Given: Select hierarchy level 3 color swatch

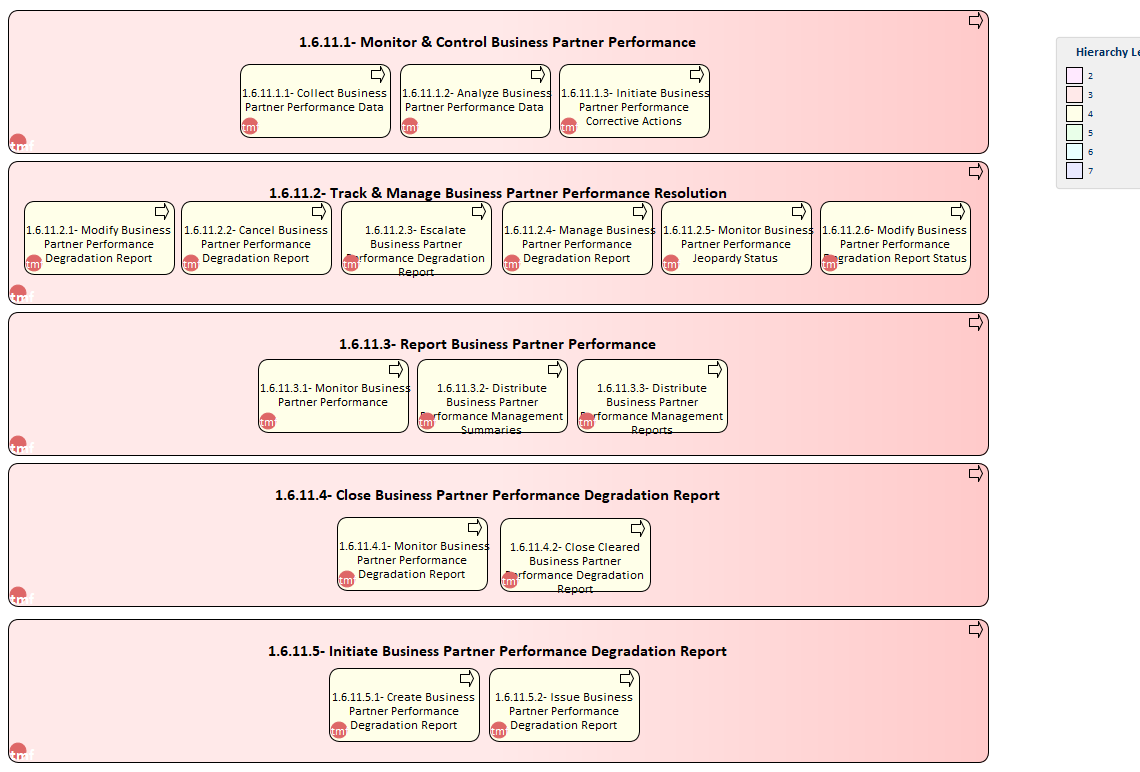Looking at the screenshot, I should 1075,95.
